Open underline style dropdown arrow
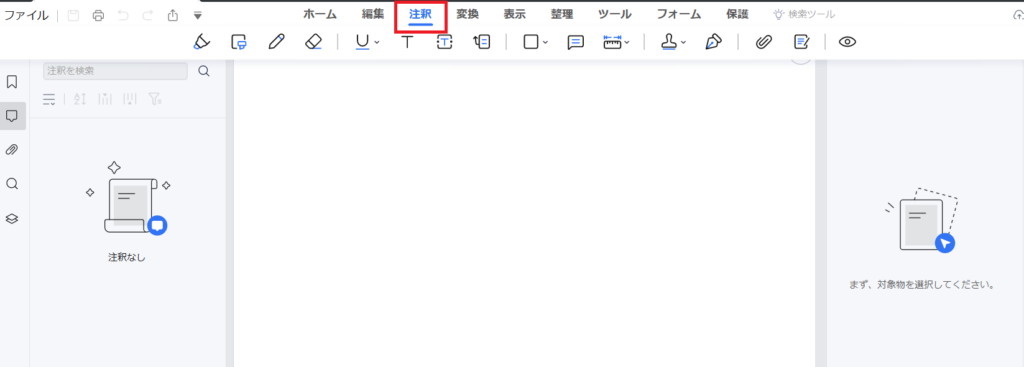Image resolution: width=1024 pixels, height=367 pixels. coord(377,42)
